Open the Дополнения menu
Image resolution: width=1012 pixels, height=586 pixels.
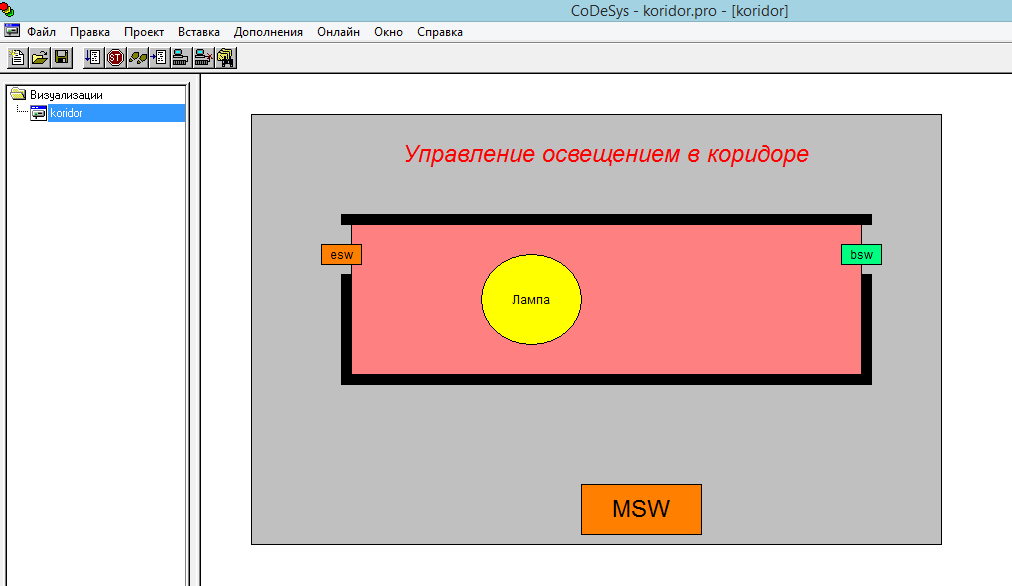(x=268, y=32)
